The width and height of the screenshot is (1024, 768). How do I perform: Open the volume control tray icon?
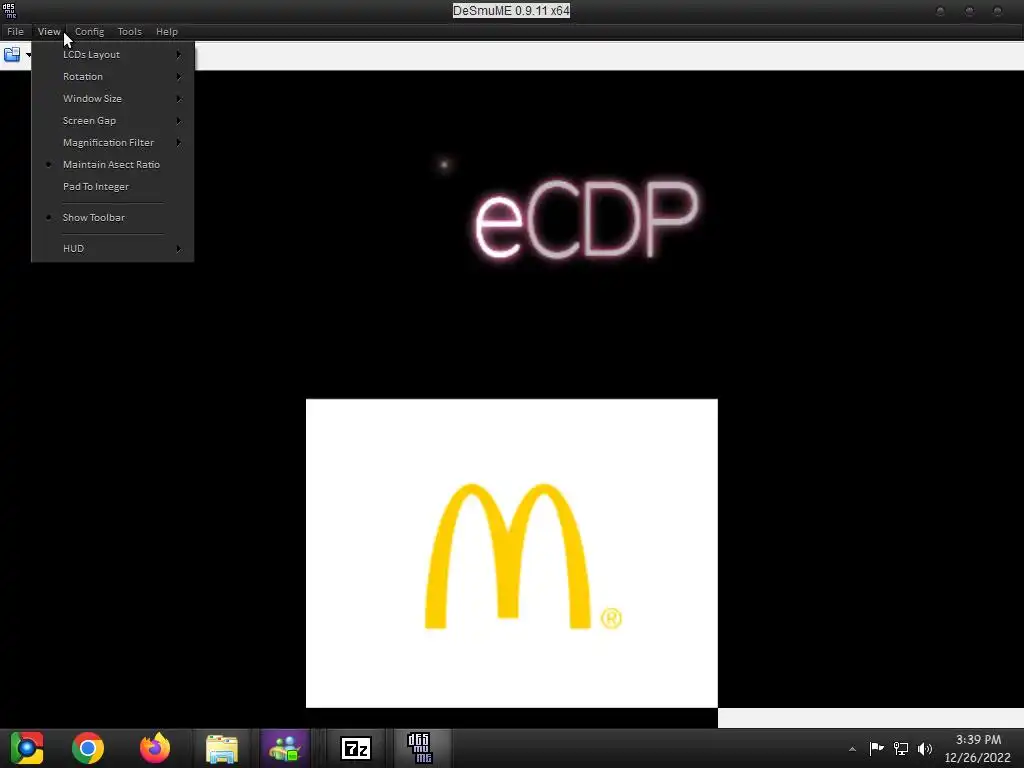tap(925, 748)
